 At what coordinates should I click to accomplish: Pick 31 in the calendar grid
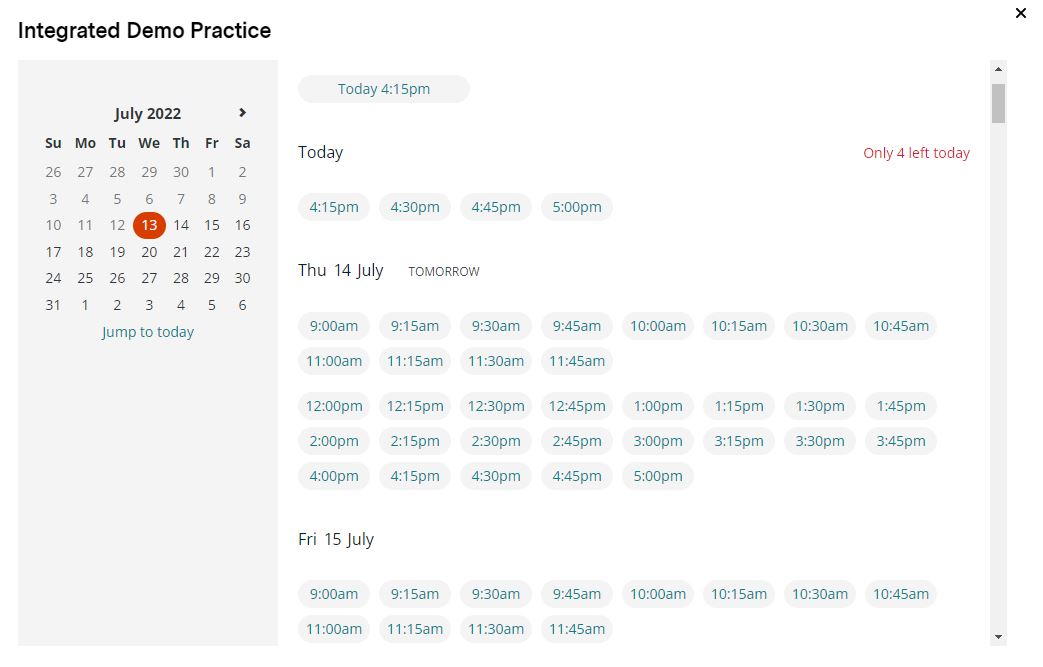coord(53,305)
